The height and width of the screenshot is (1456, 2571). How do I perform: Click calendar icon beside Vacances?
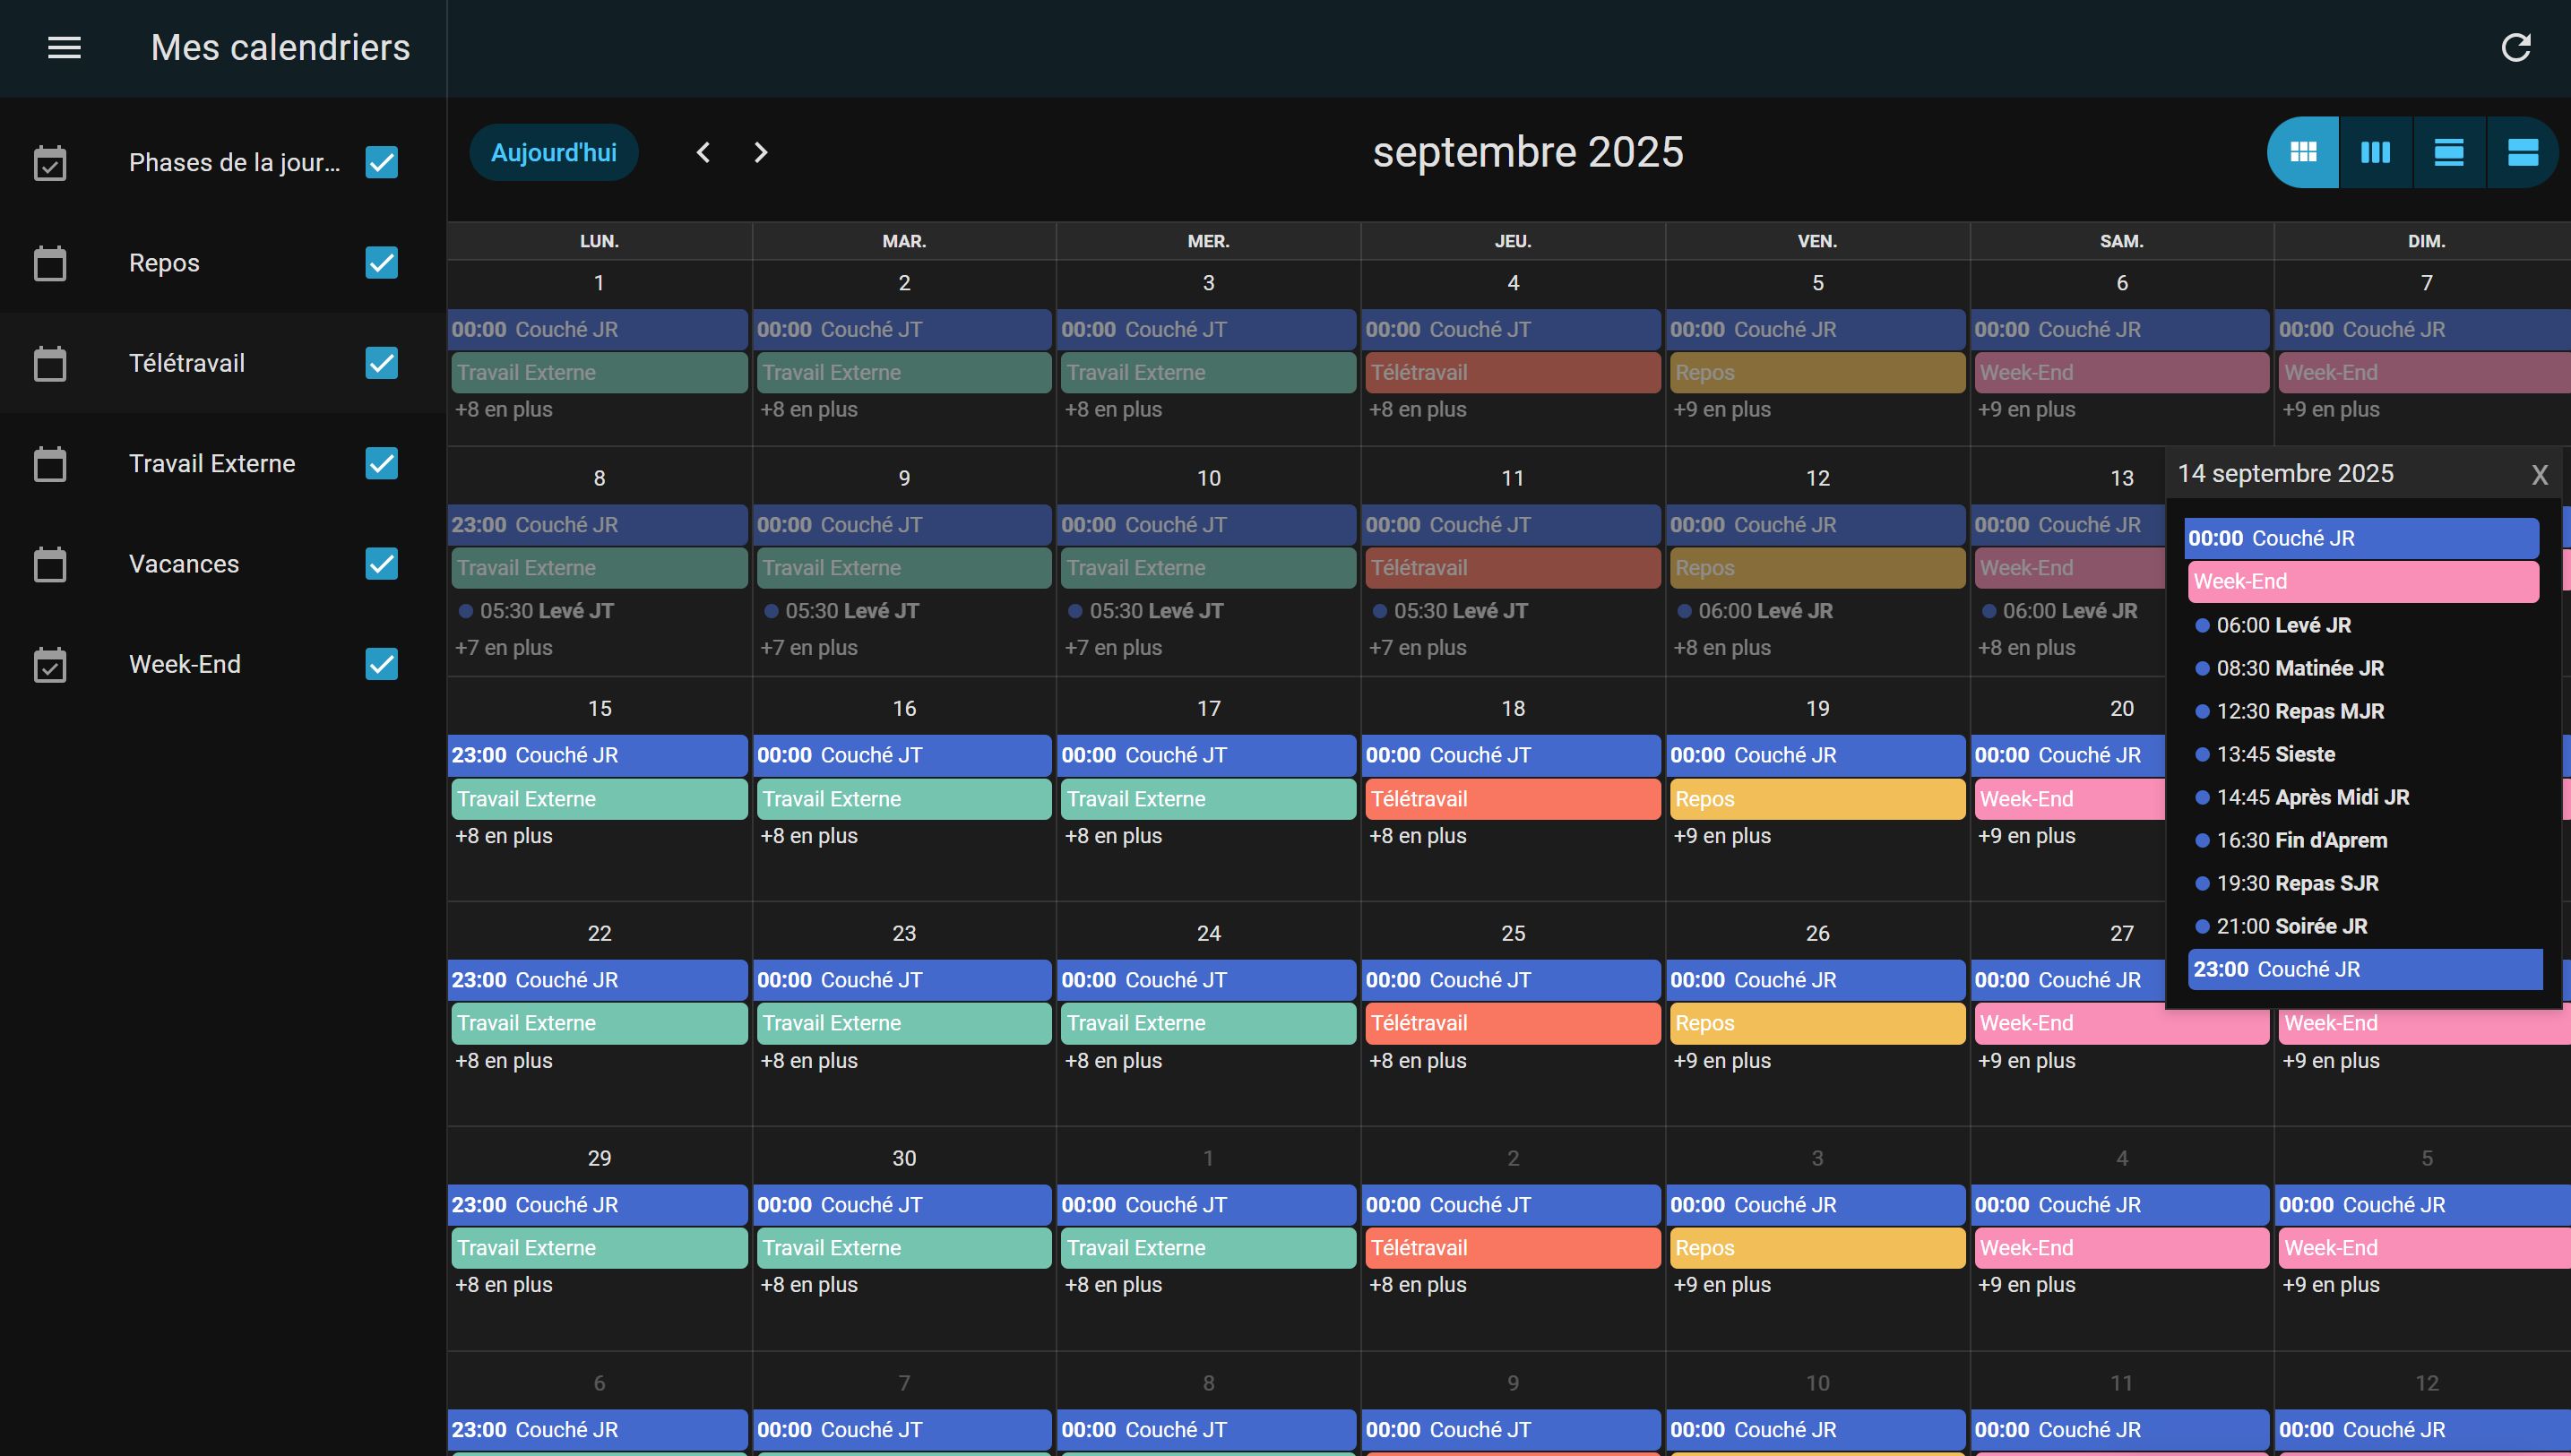click(x=50, y=564)
